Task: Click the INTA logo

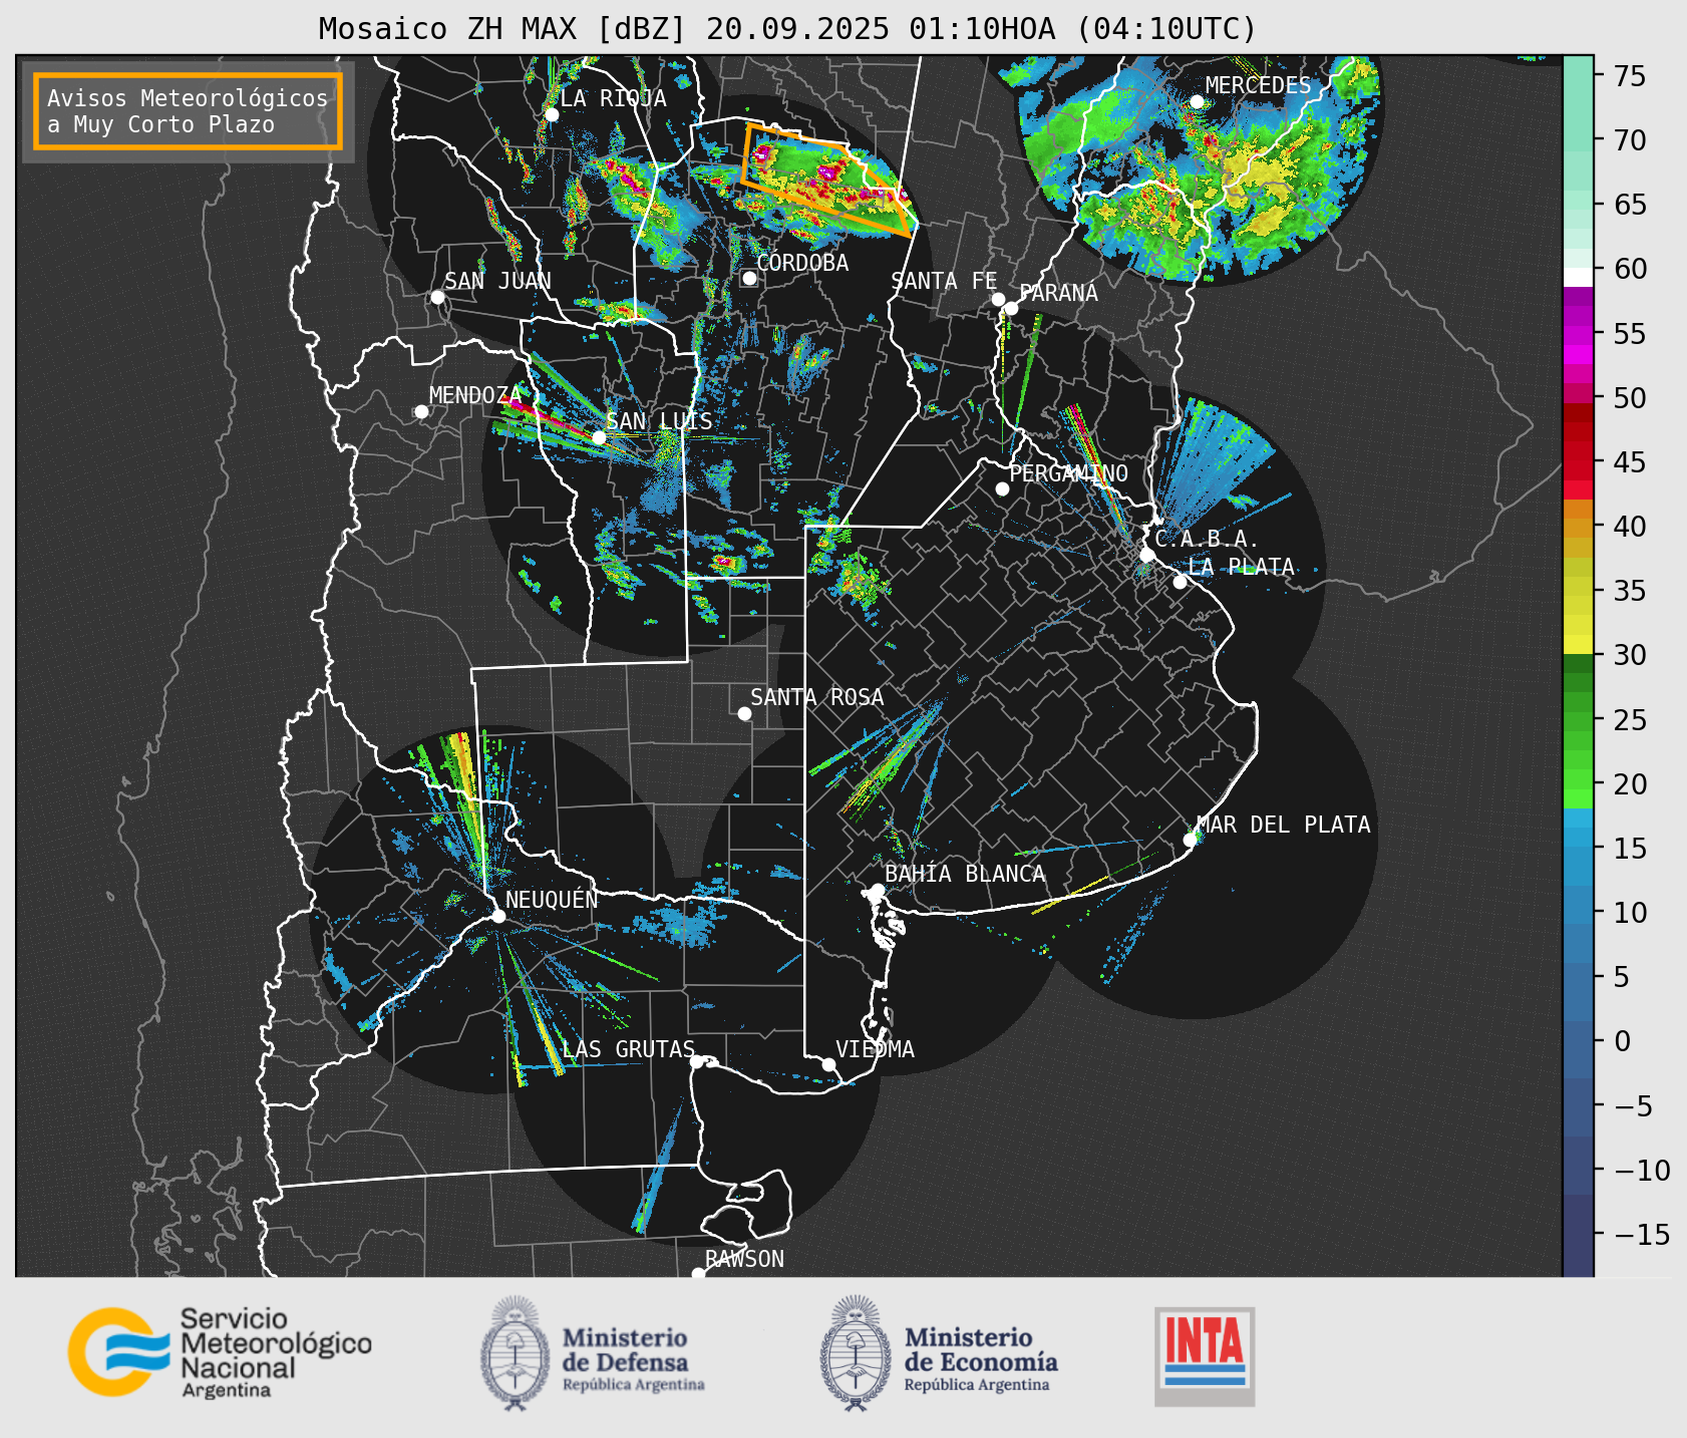Action: 1204,1356
